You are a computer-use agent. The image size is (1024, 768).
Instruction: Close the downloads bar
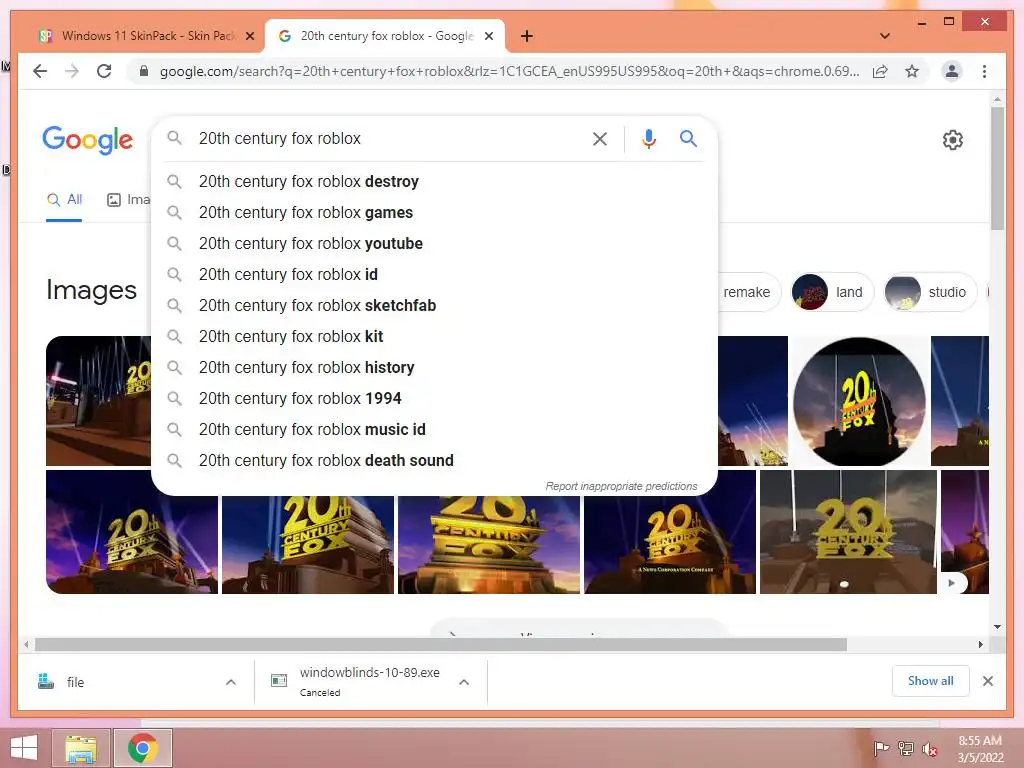coord(987,681)
